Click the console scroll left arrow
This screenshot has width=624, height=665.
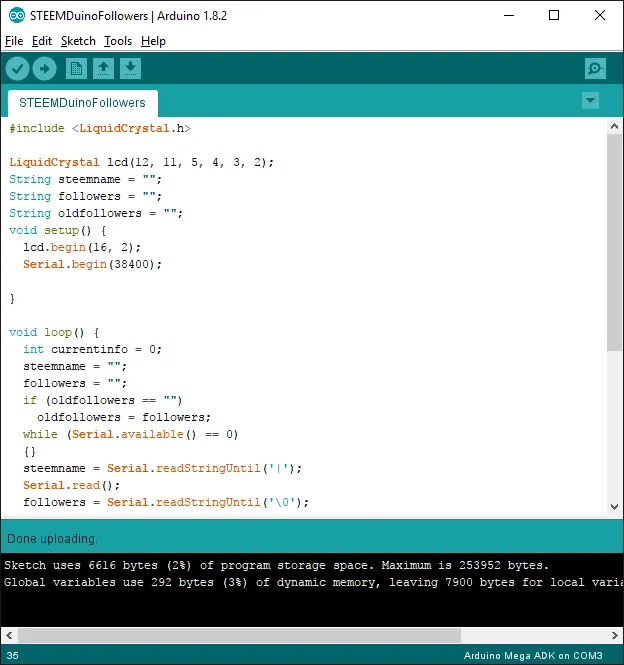click(9, 635)
